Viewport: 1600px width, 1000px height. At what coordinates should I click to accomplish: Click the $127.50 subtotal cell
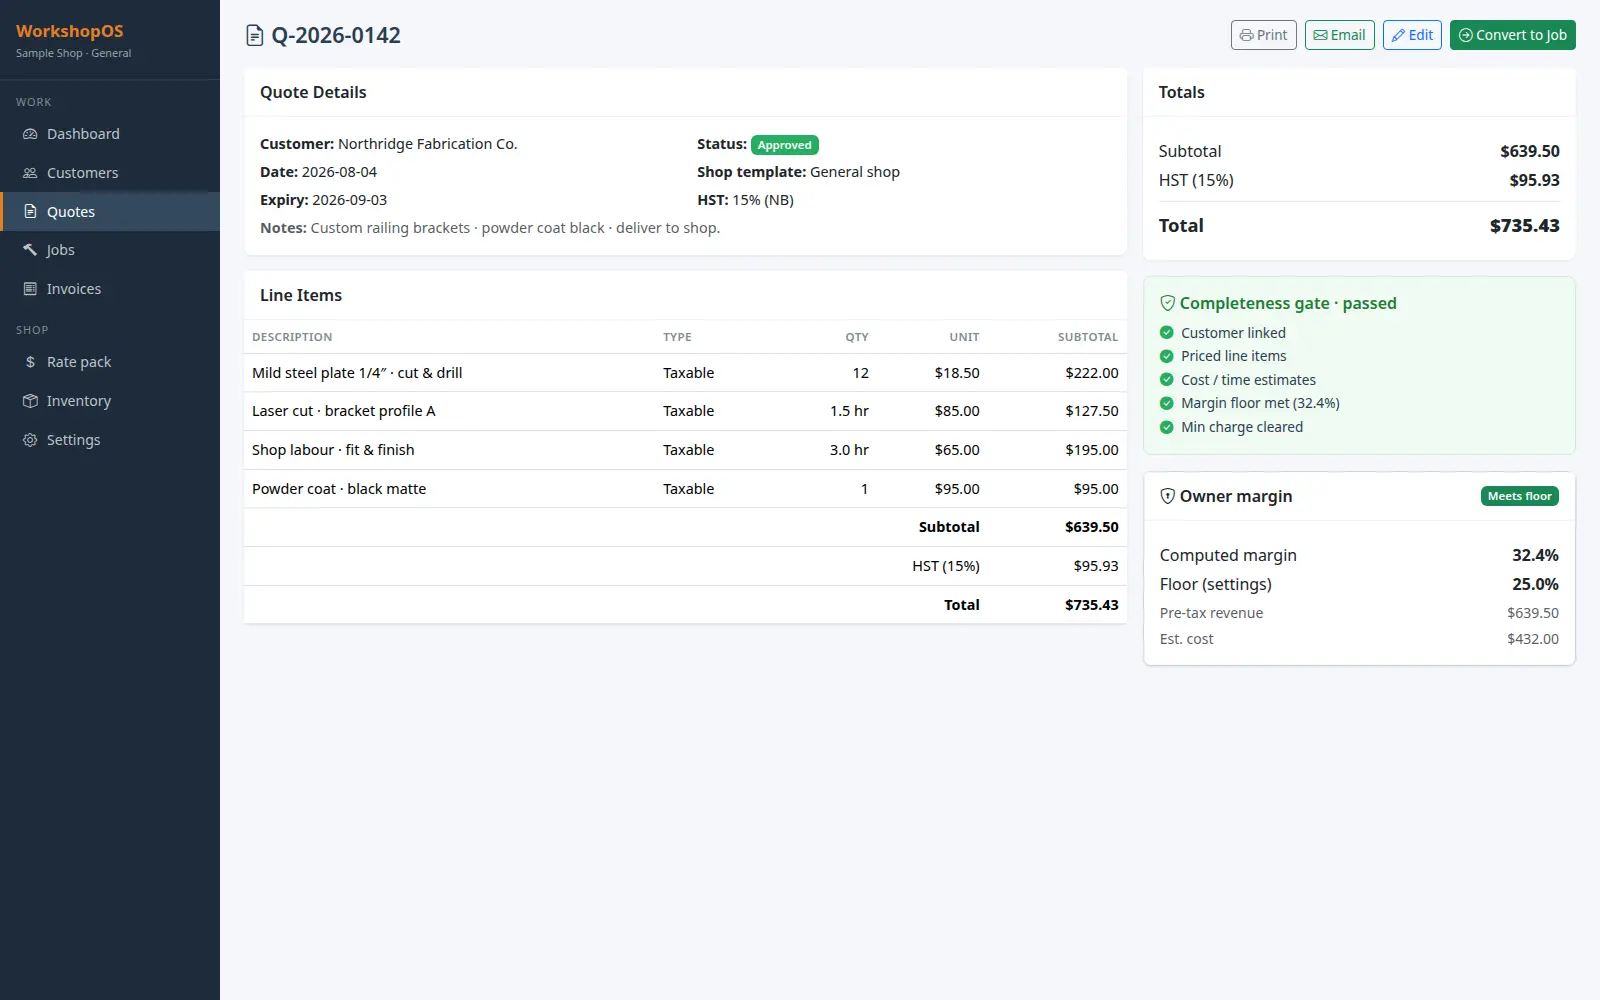point(1092,411)
